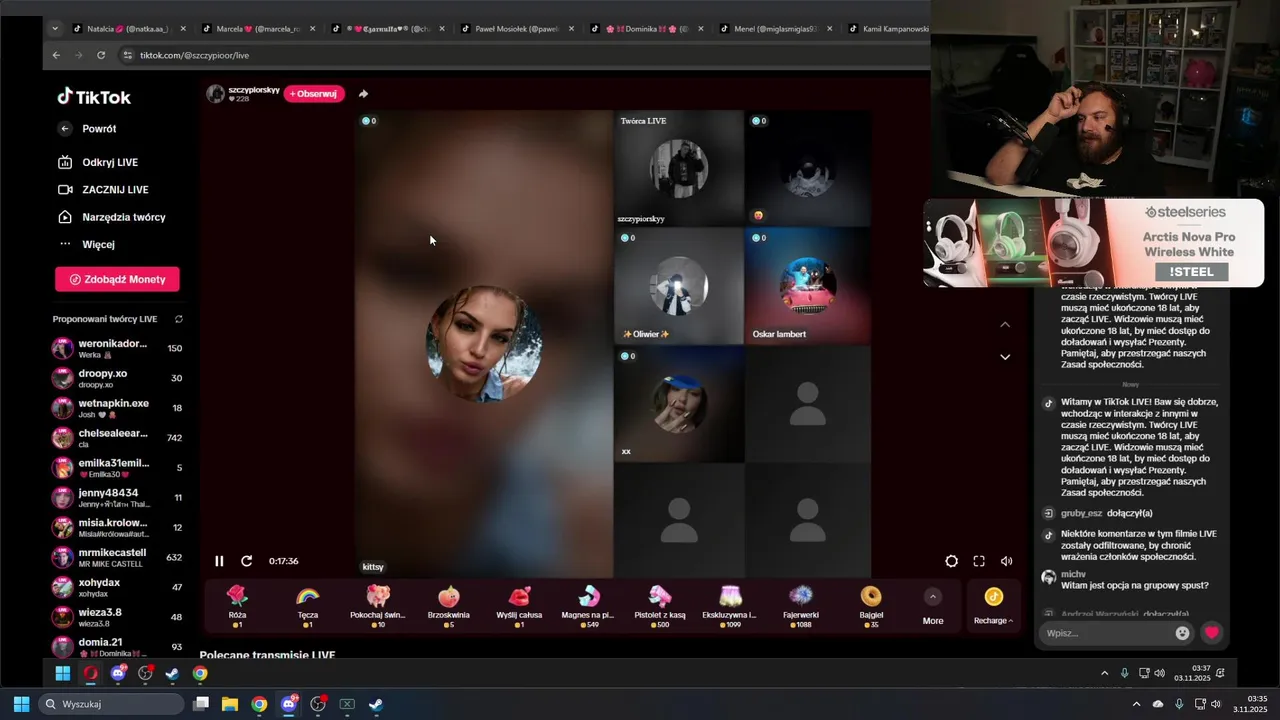Pick the Wyślij całusa gift
Screen dimensions: 1280x720
519,606
